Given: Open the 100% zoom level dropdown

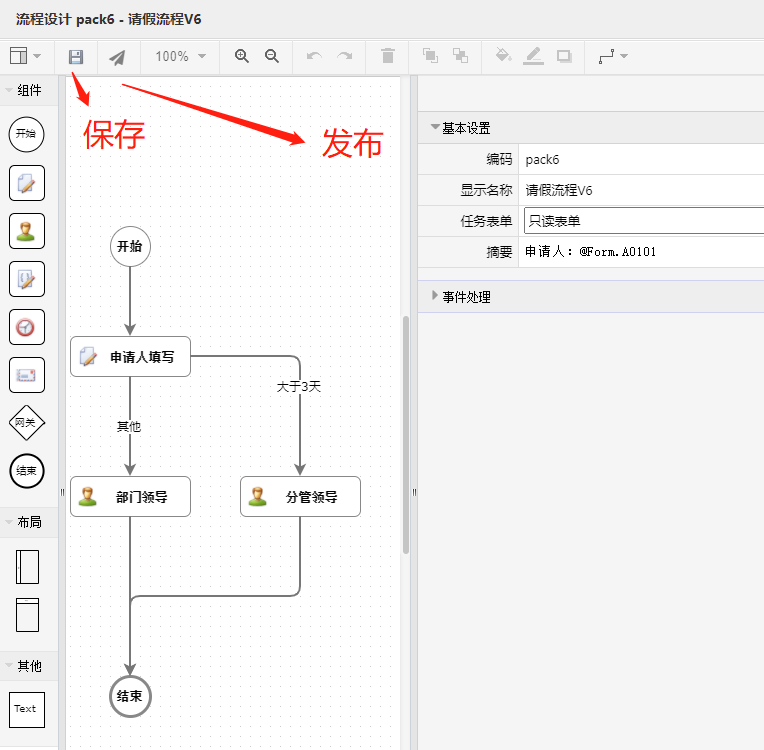Looking at the screenshot, I should [180, 56].
